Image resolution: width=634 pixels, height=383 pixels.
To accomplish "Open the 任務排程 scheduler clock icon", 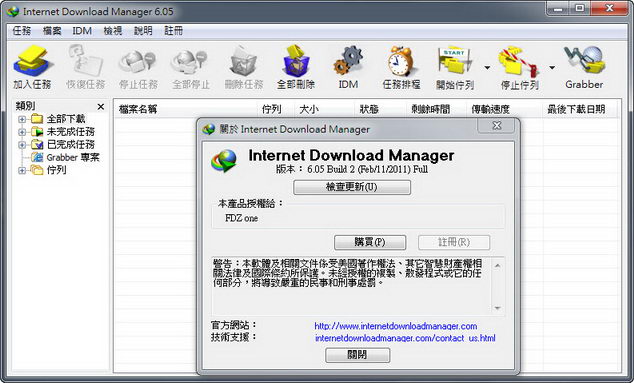I will (x=401, y=61).
